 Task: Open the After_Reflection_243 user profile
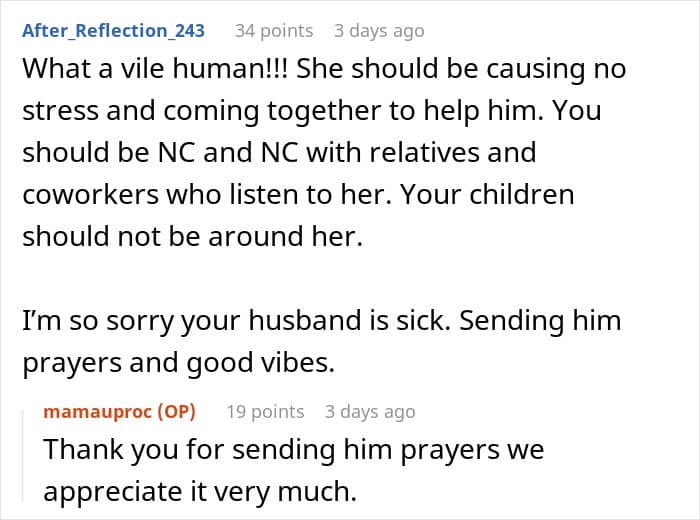tap(113, 31)
